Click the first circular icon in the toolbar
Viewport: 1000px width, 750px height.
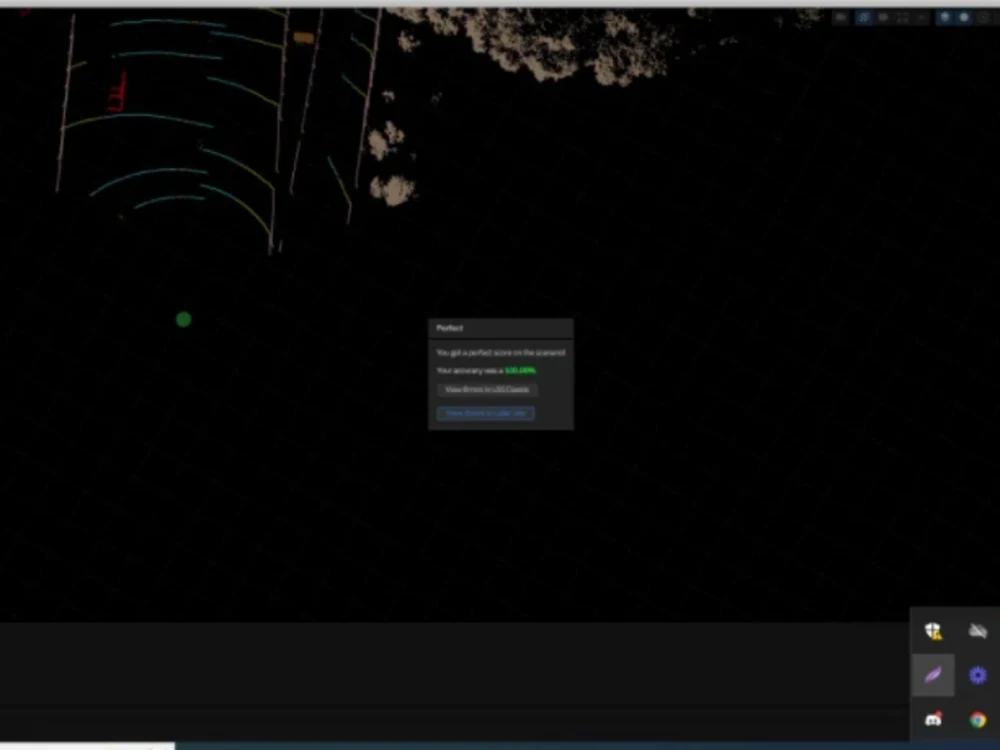pyautogui.click(x=945, y=17)
